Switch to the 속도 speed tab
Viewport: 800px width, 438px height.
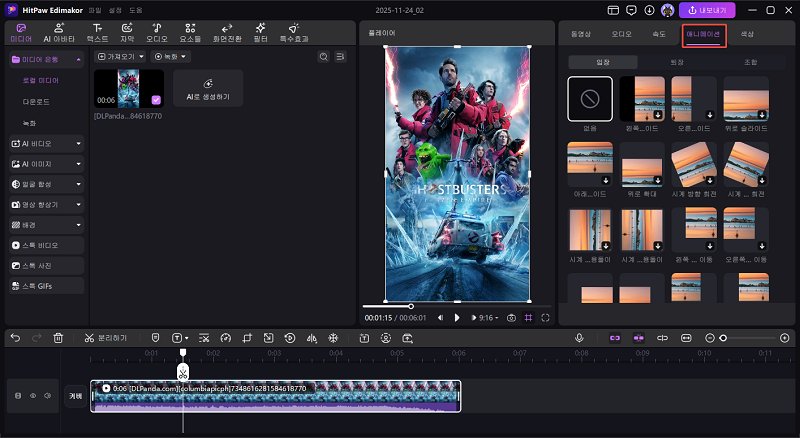click(657, 33)
